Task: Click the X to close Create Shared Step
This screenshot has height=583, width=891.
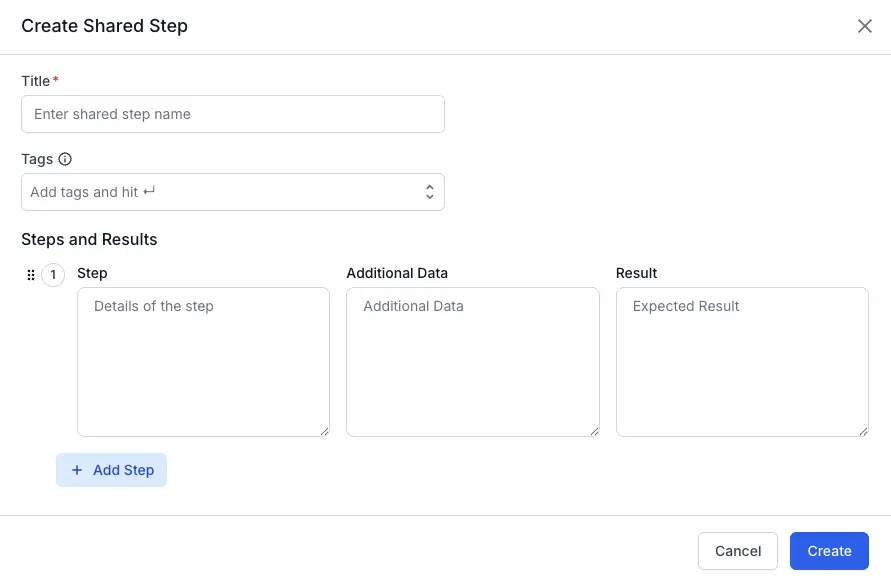Action: [x=864, y=26]
